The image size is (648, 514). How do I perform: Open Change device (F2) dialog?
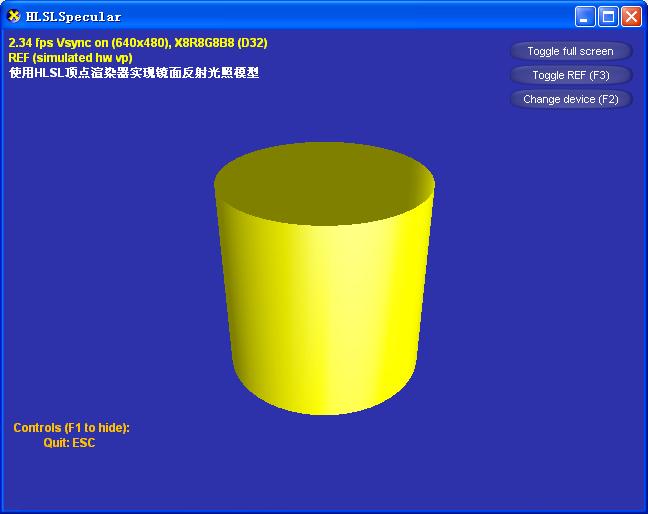pos(571,99)
